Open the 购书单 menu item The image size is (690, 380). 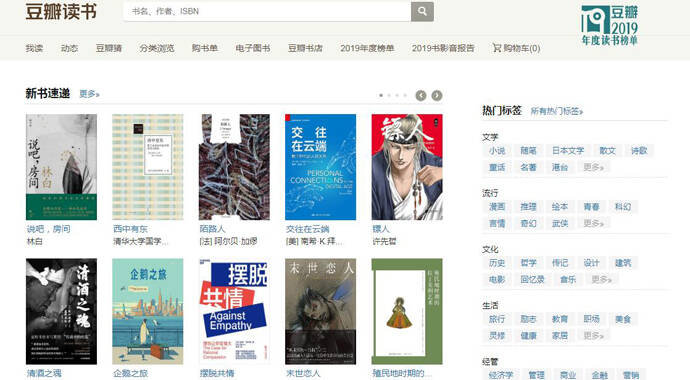tap(205, 48)
